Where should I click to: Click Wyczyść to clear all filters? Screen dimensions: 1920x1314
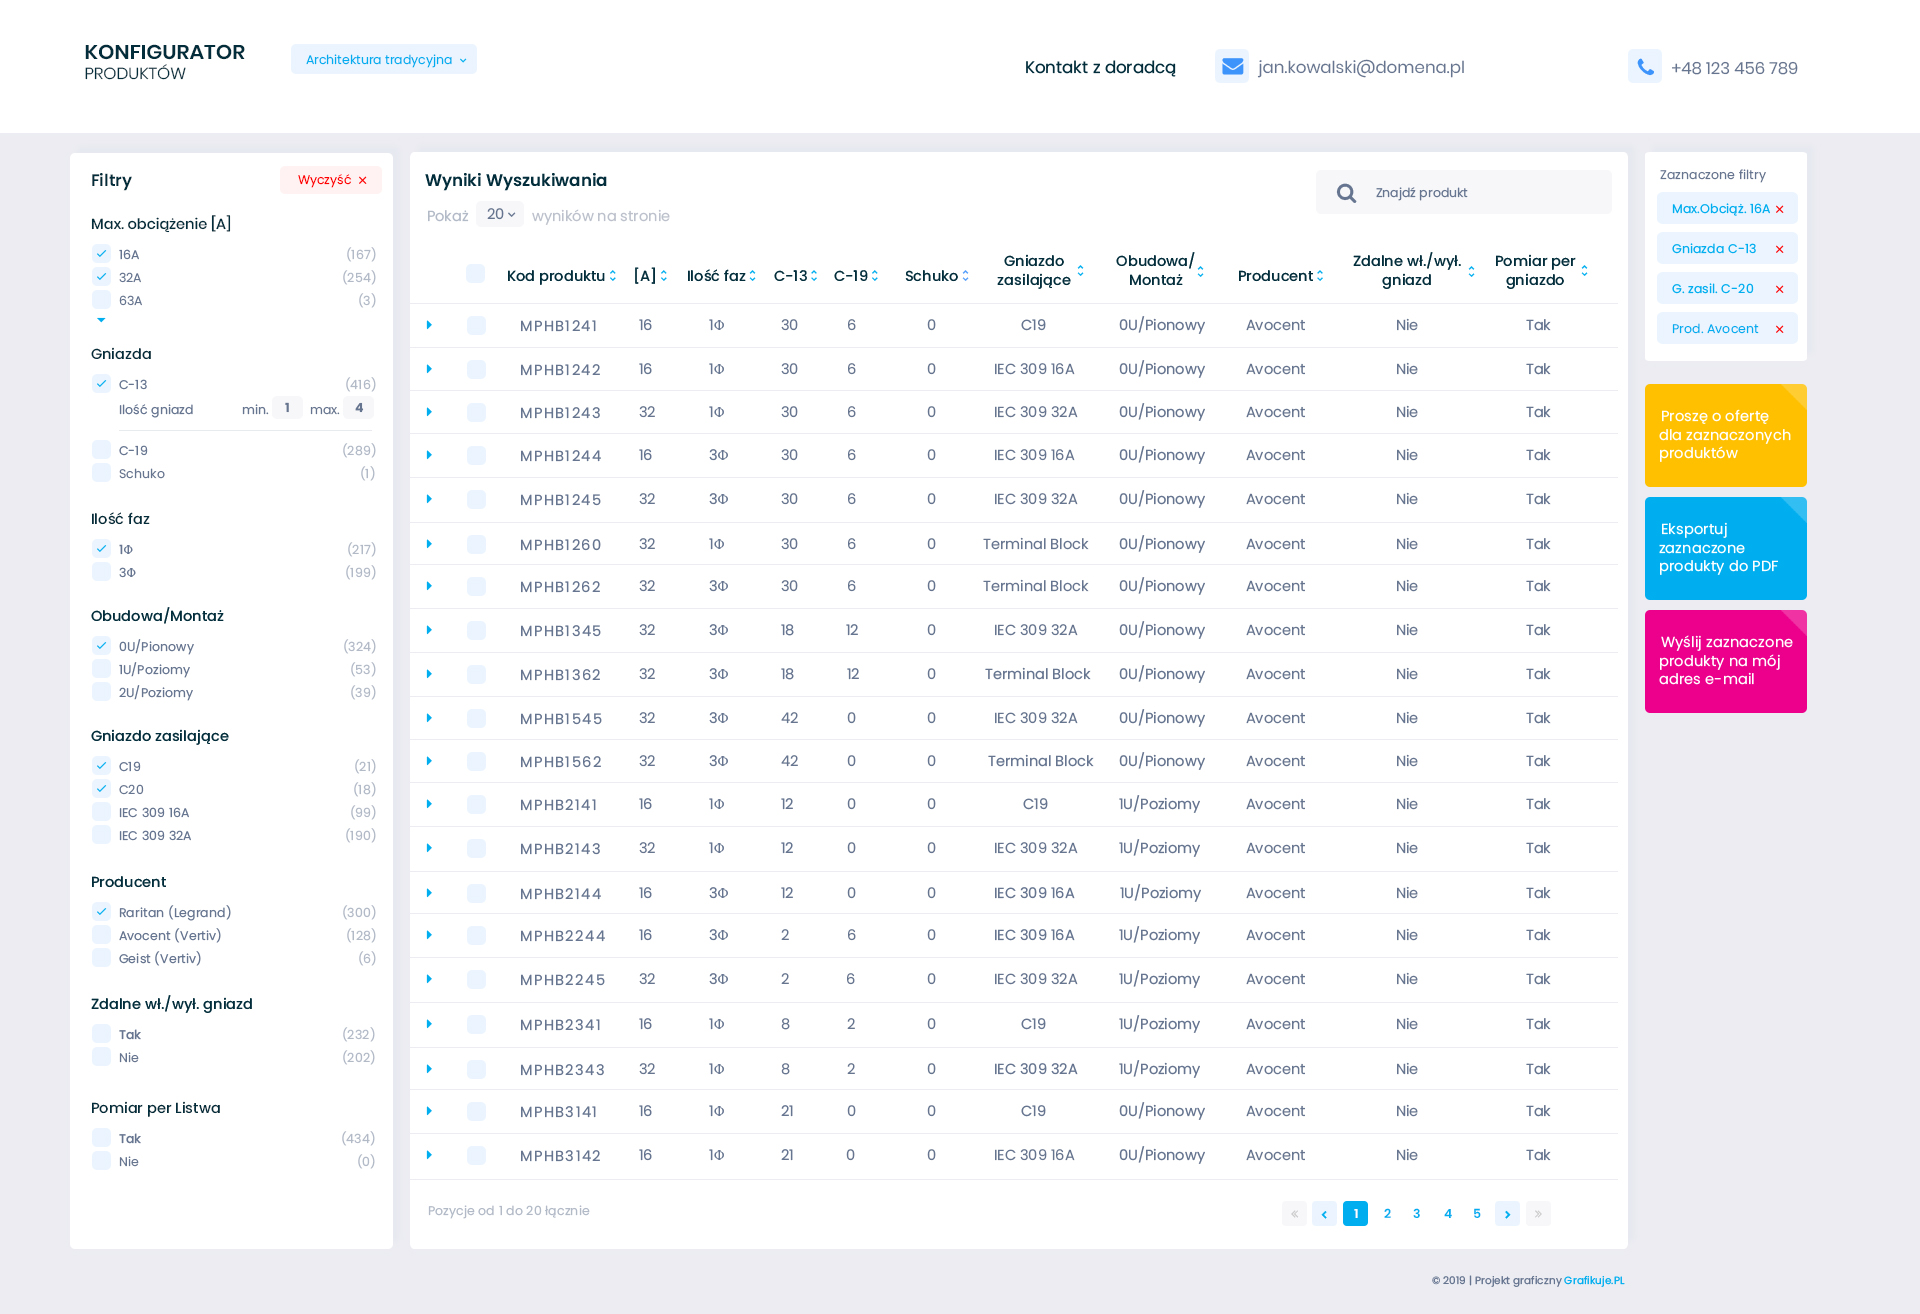(x=331, y=180)
